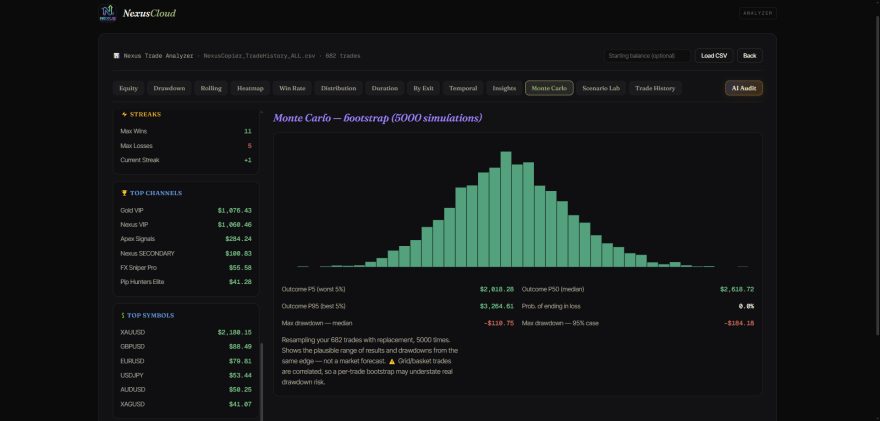The width and height of the screenshot is (880, 421).
Task: Click the USDJPY symbol row
Action: (x=186, y=376)
